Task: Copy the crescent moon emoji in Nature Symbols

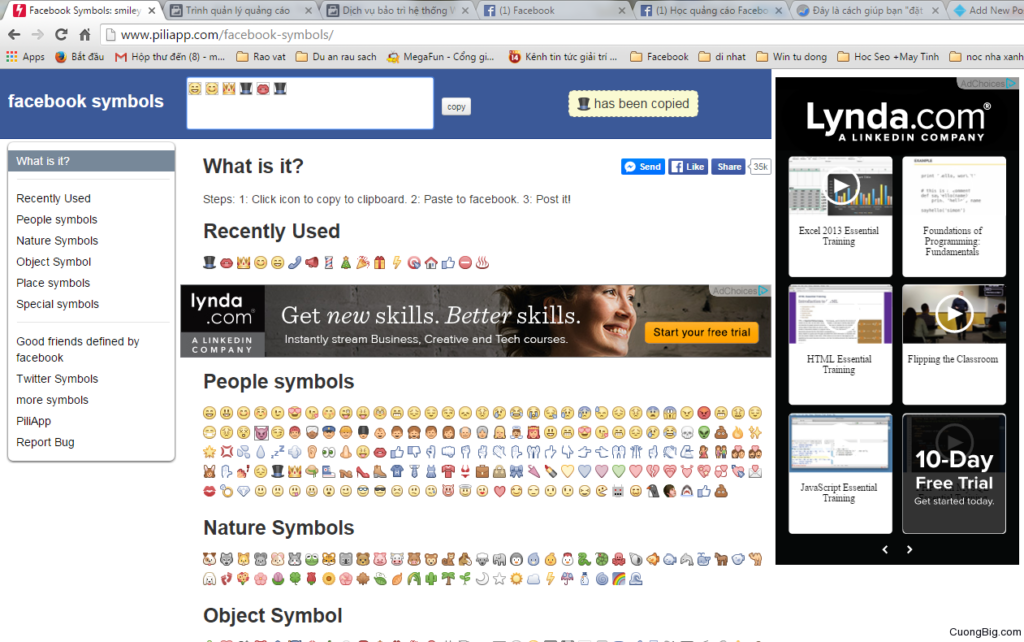Action: pos(482,579)
